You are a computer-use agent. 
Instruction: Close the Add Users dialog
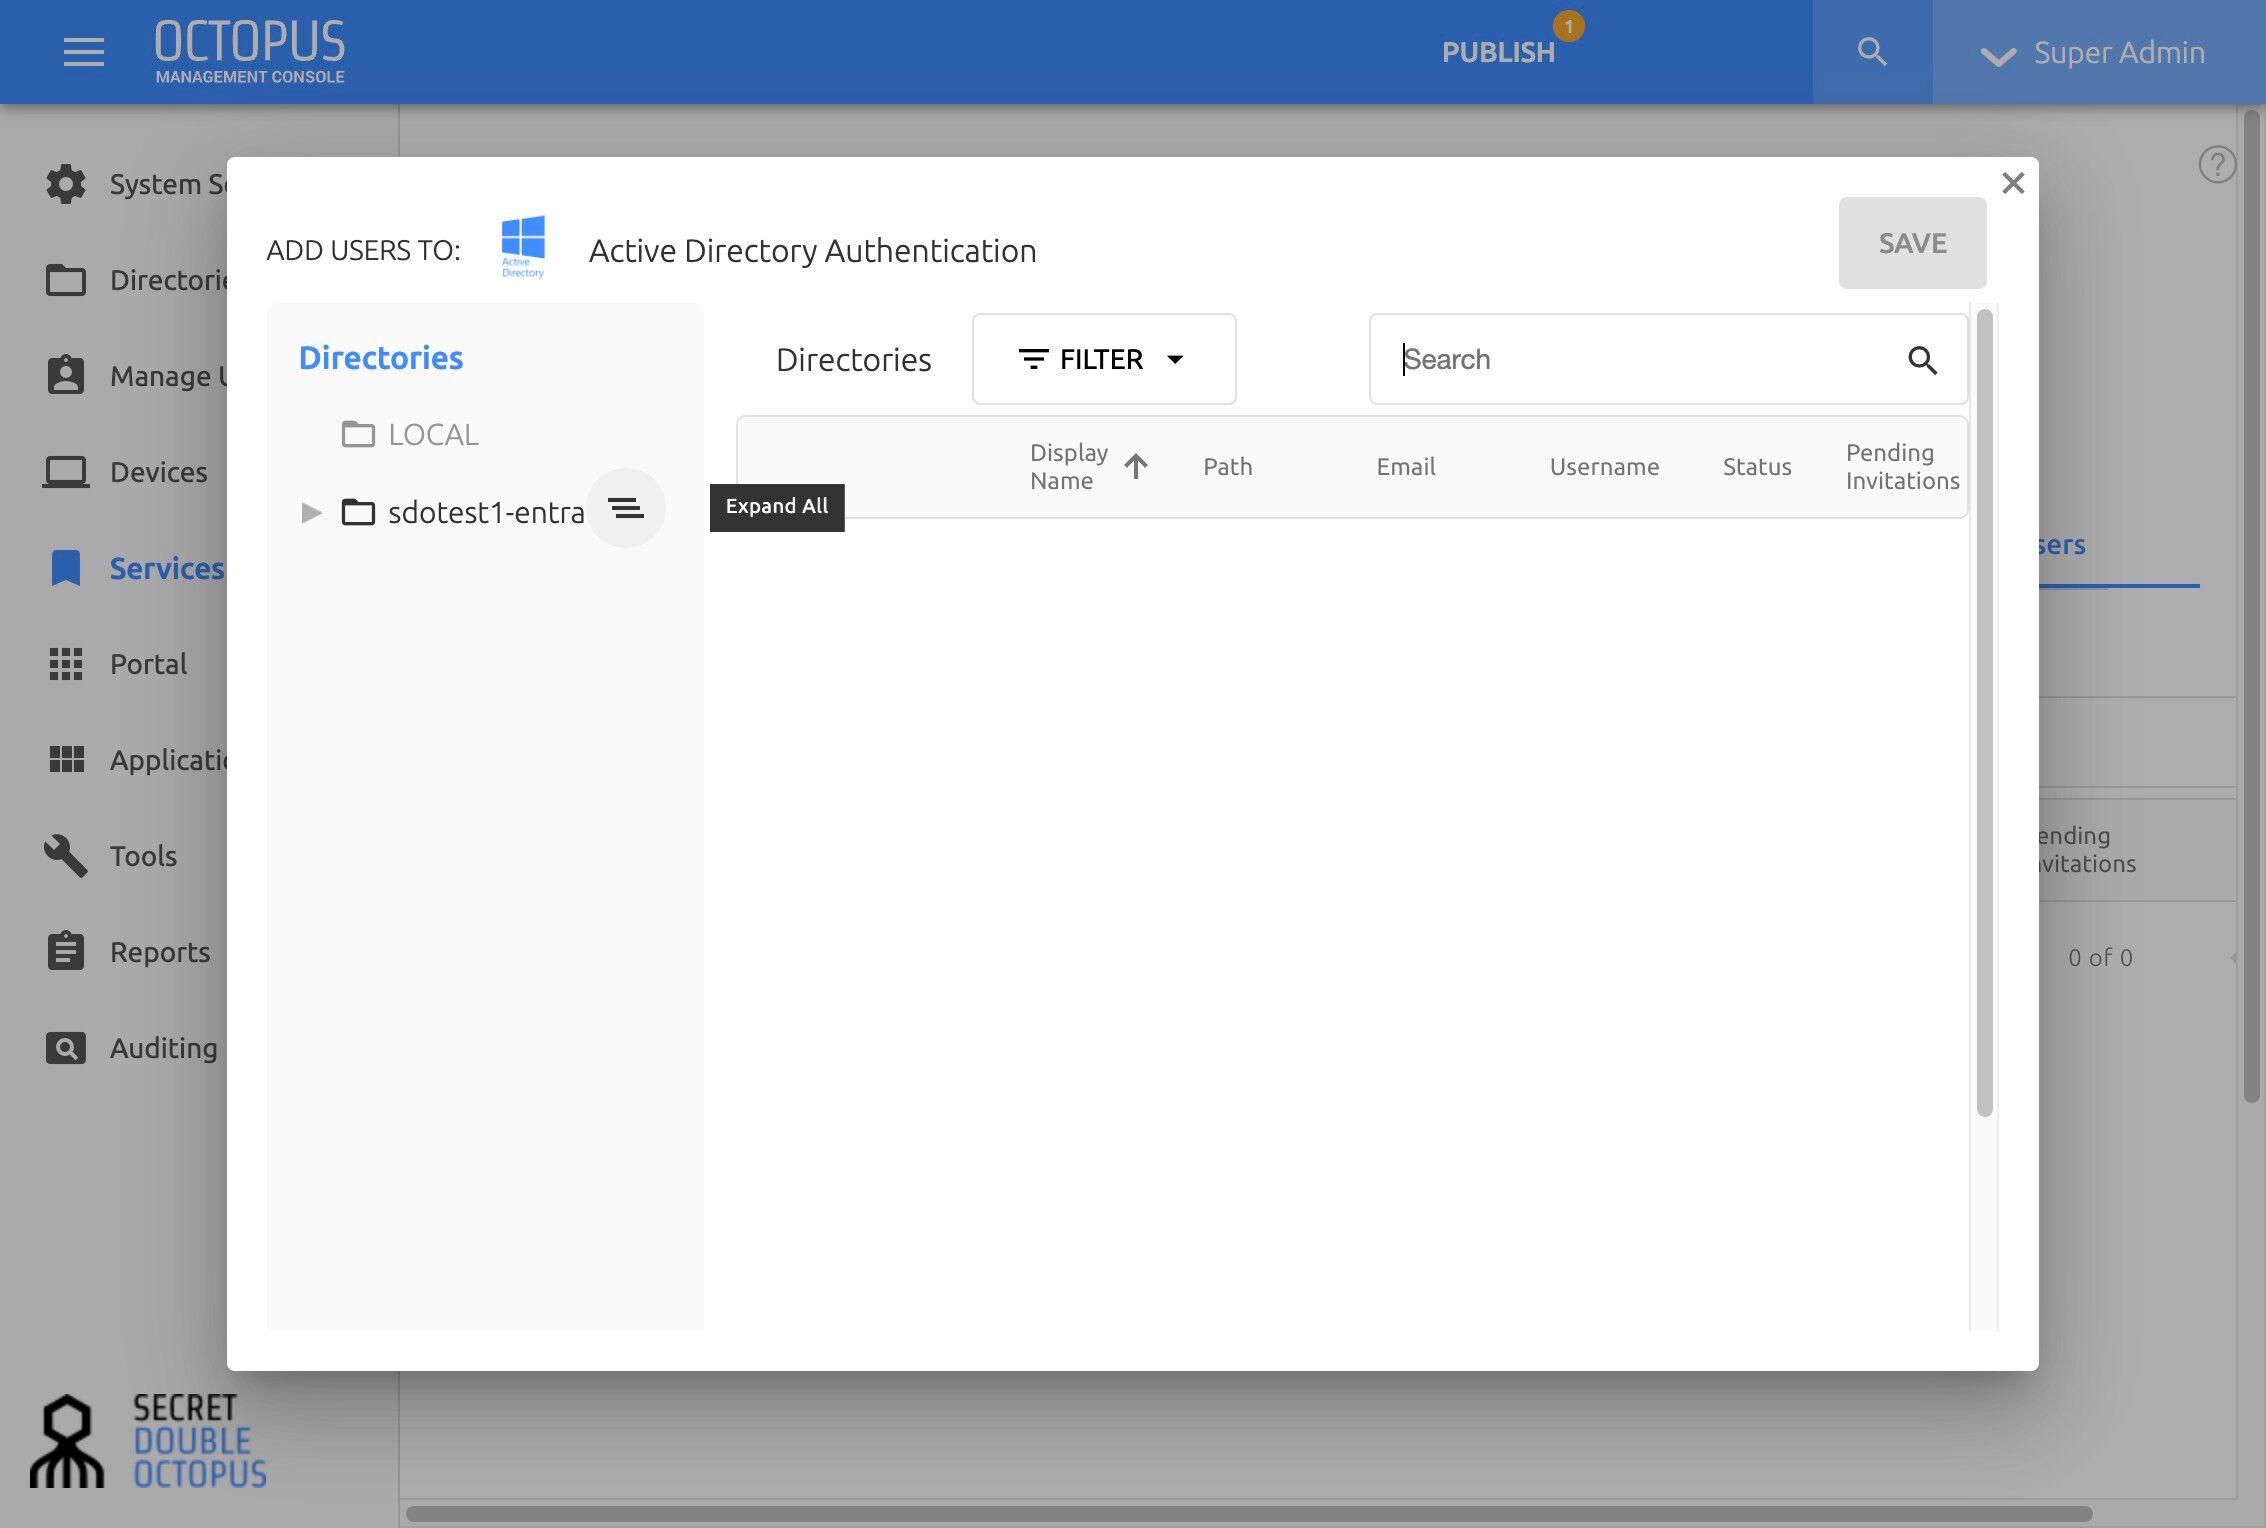tap(2013, 183)
